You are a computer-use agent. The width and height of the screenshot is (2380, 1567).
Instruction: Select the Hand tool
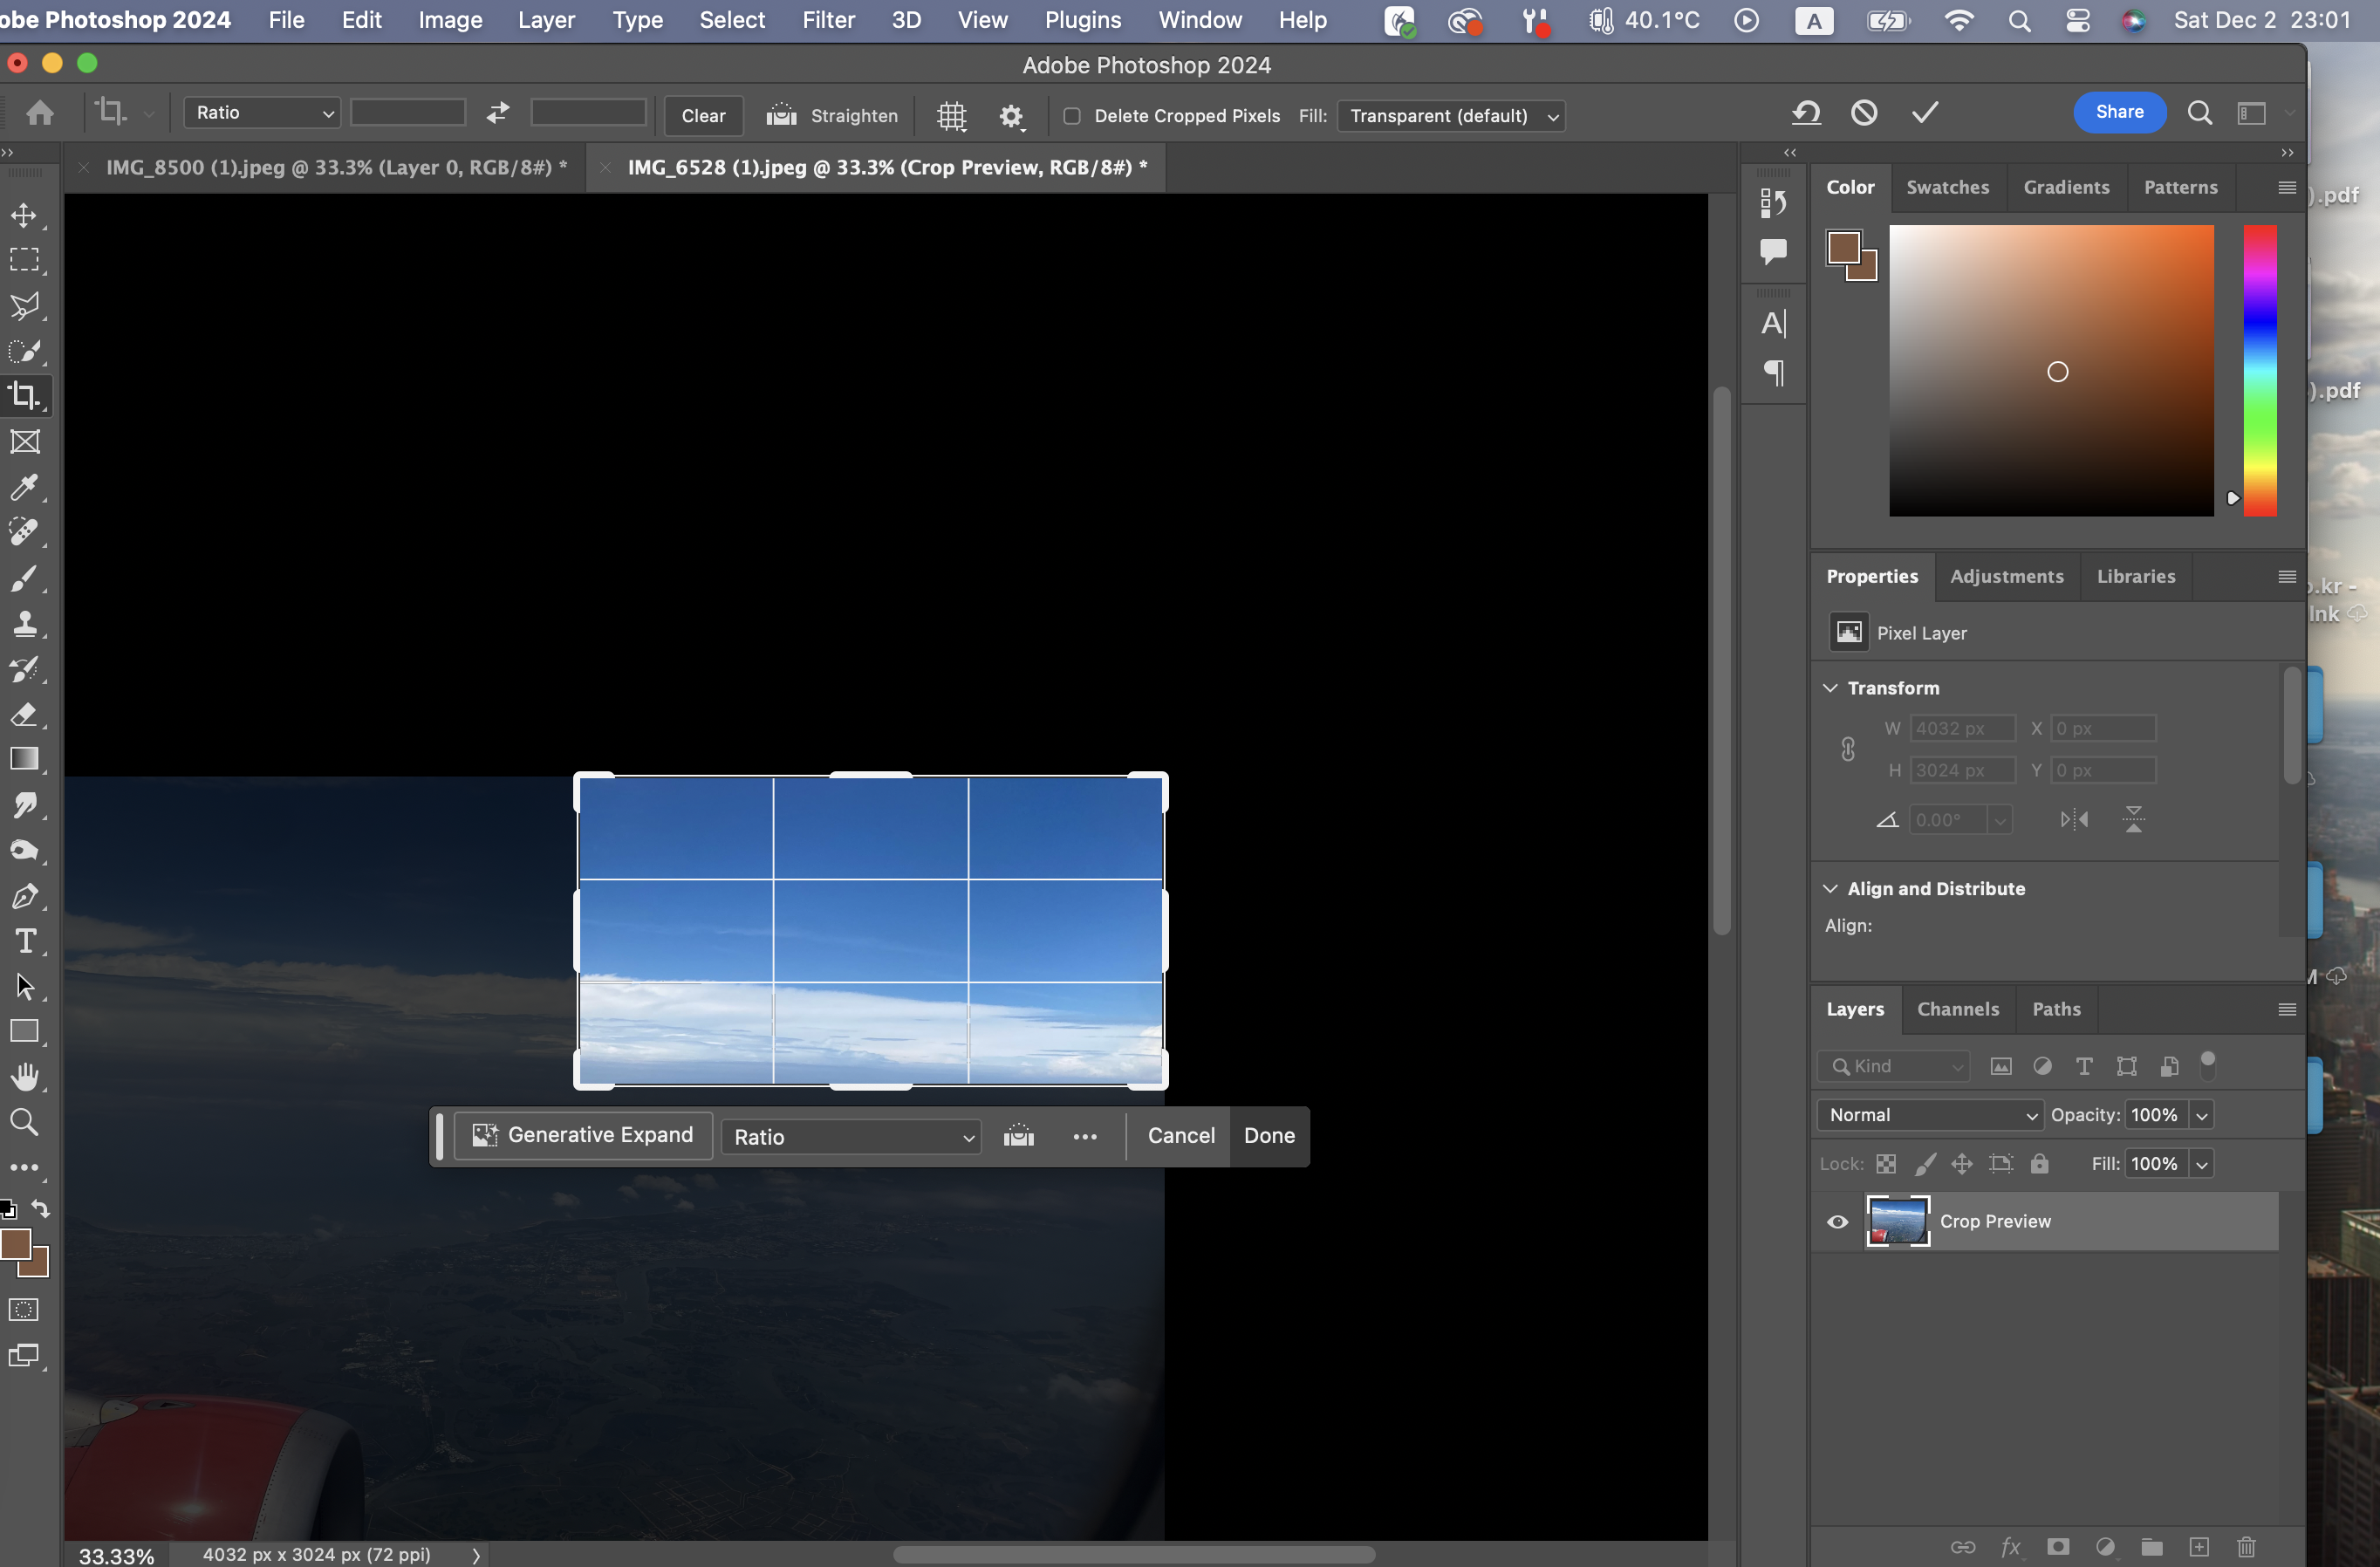24,1077
